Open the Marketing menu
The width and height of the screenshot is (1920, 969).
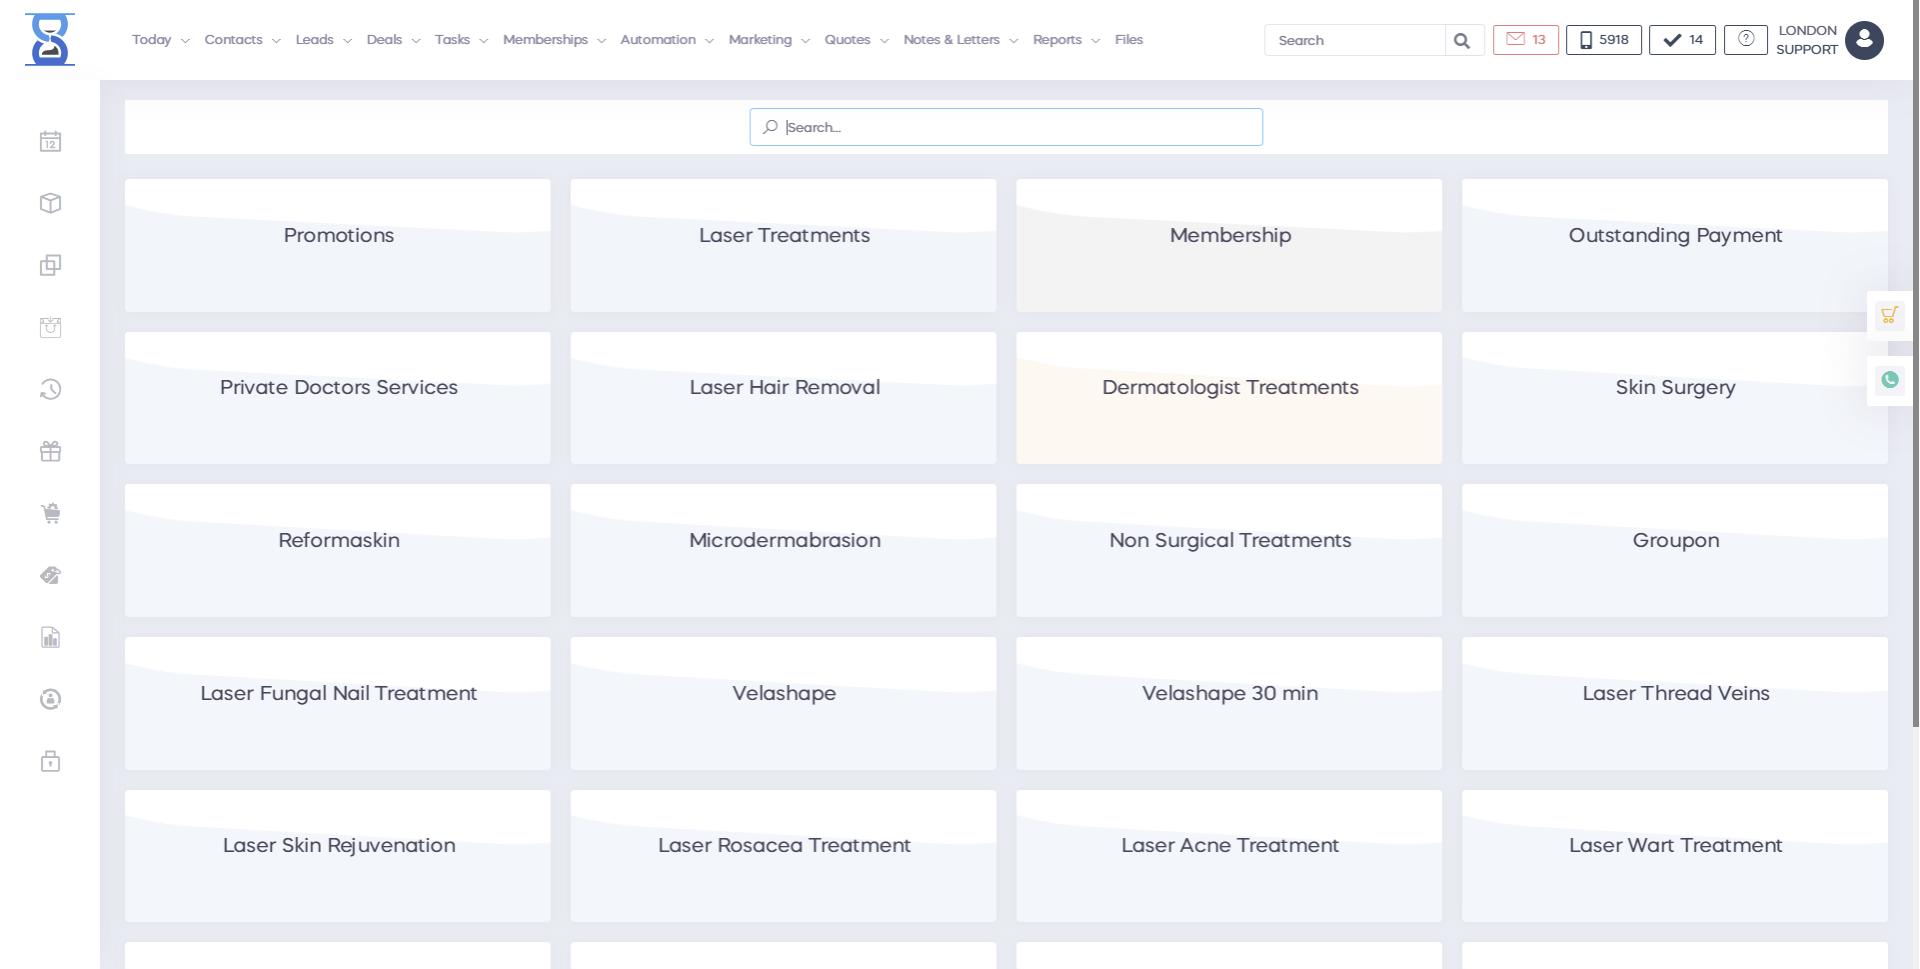coord(768,40)
